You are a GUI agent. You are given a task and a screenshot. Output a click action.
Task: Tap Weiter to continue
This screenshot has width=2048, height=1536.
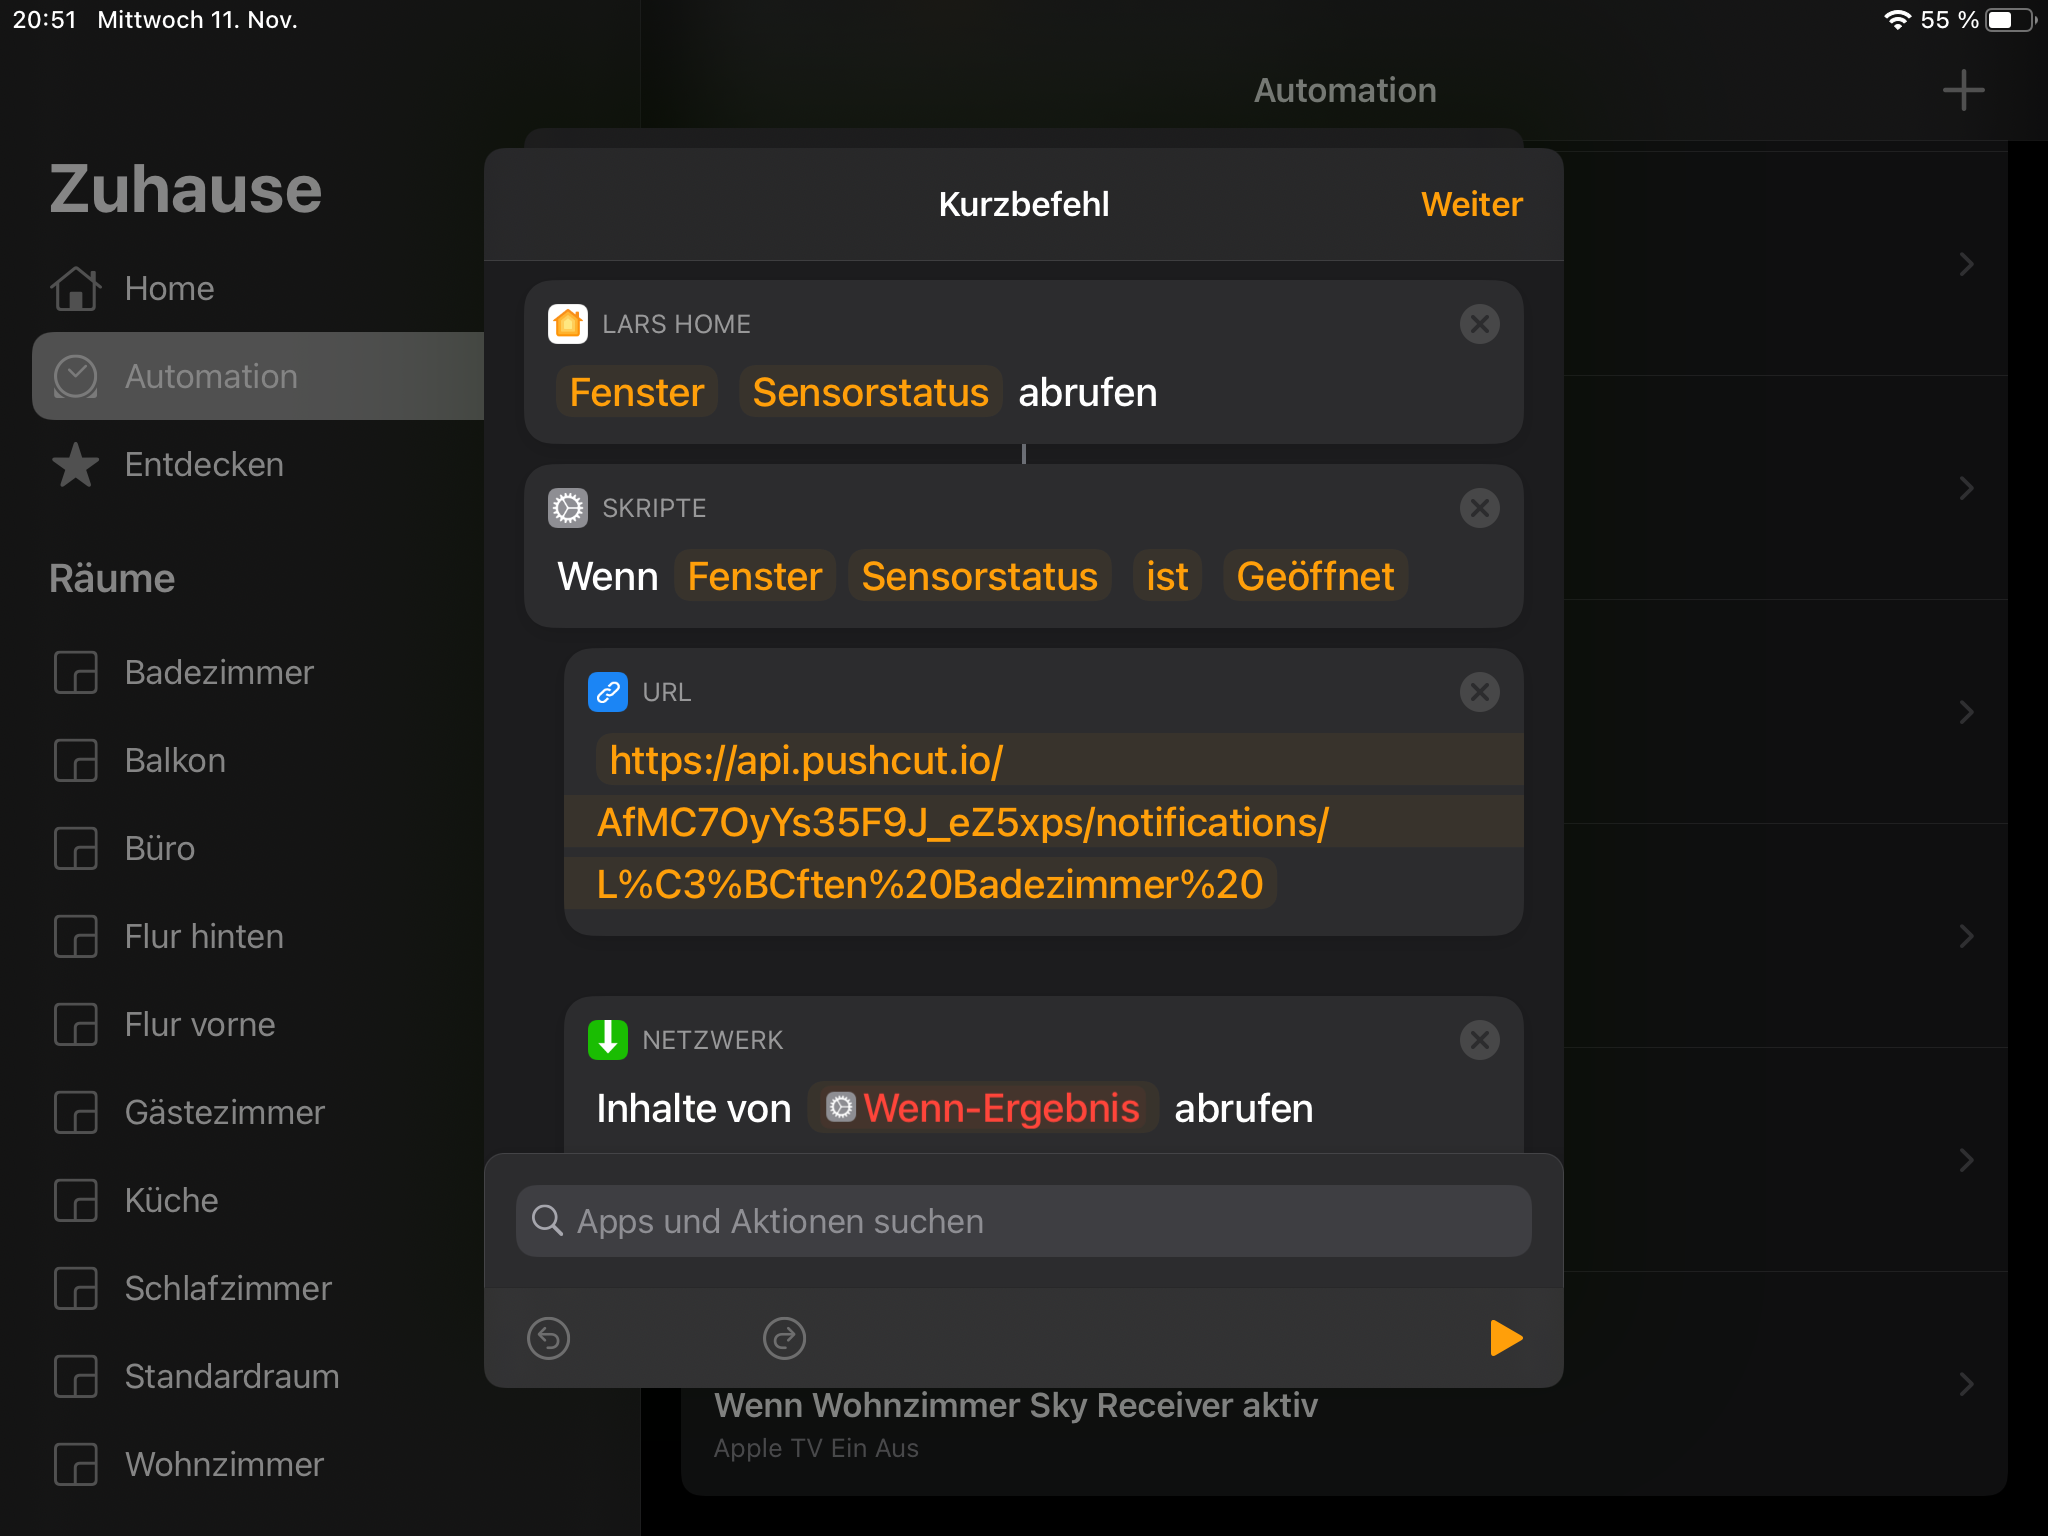point(1471,204)
